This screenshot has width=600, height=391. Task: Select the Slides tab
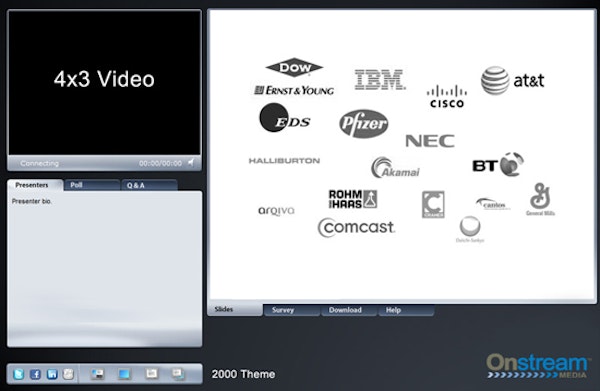(x=235, y=310)
